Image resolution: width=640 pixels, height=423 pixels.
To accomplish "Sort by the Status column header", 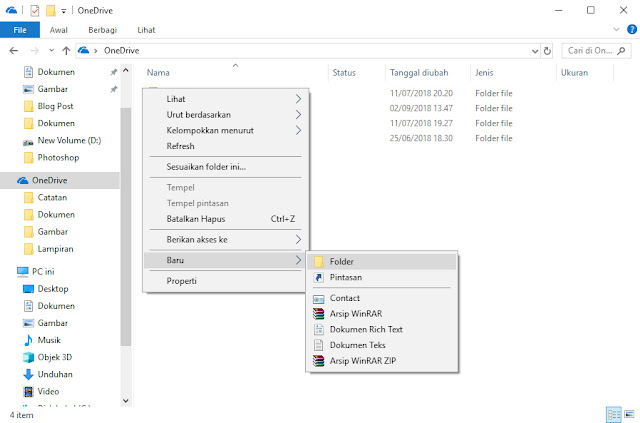I will click(x=344, y=73).
